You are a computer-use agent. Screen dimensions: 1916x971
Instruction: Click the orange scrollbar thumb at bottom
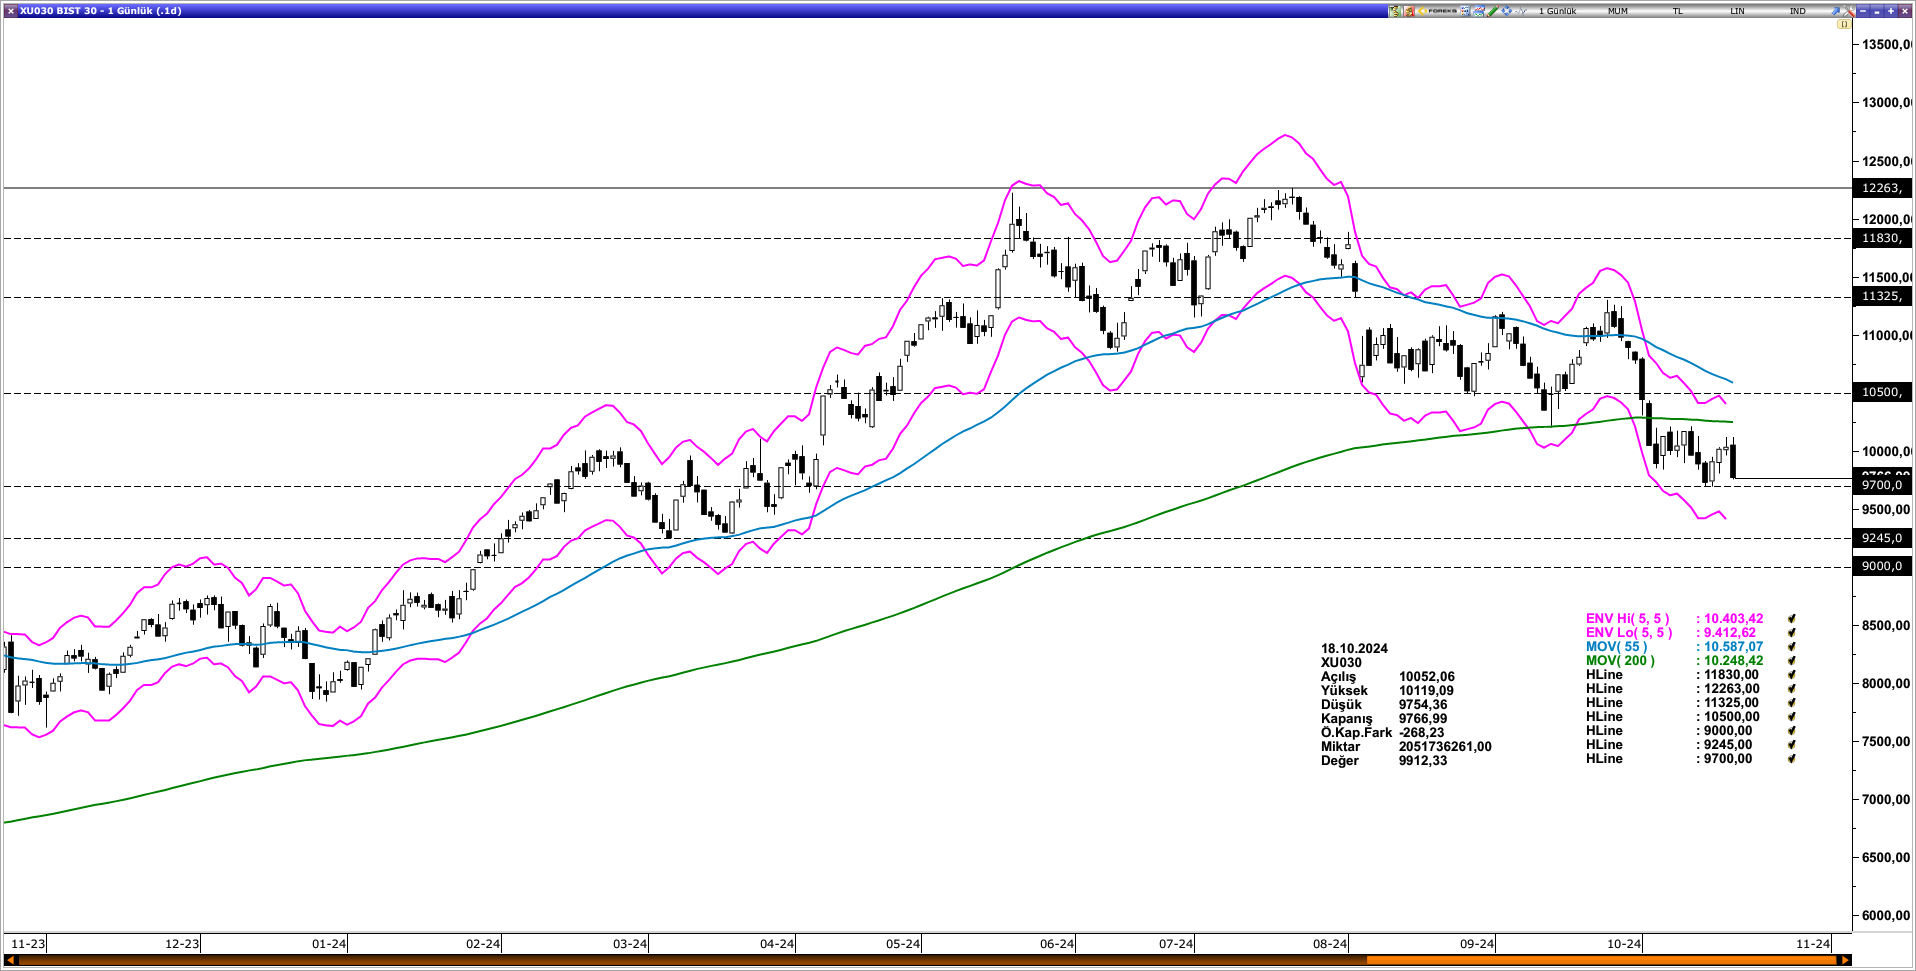(1602, 961)
